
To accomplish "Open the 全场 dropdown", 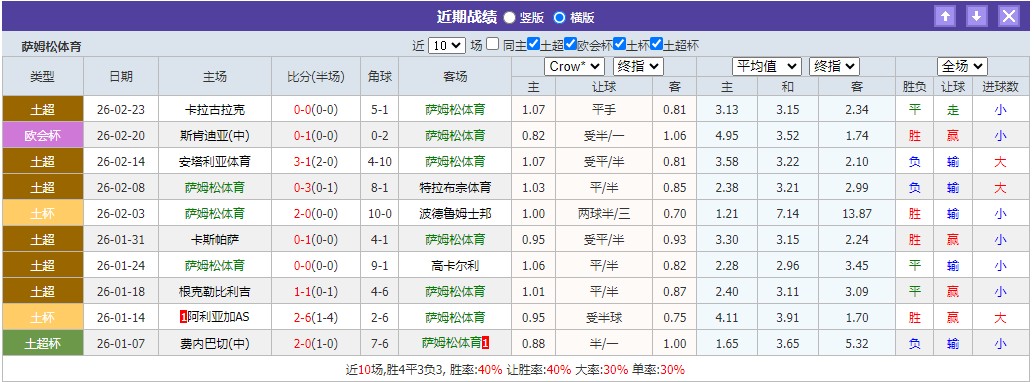I will coord(962,66).
